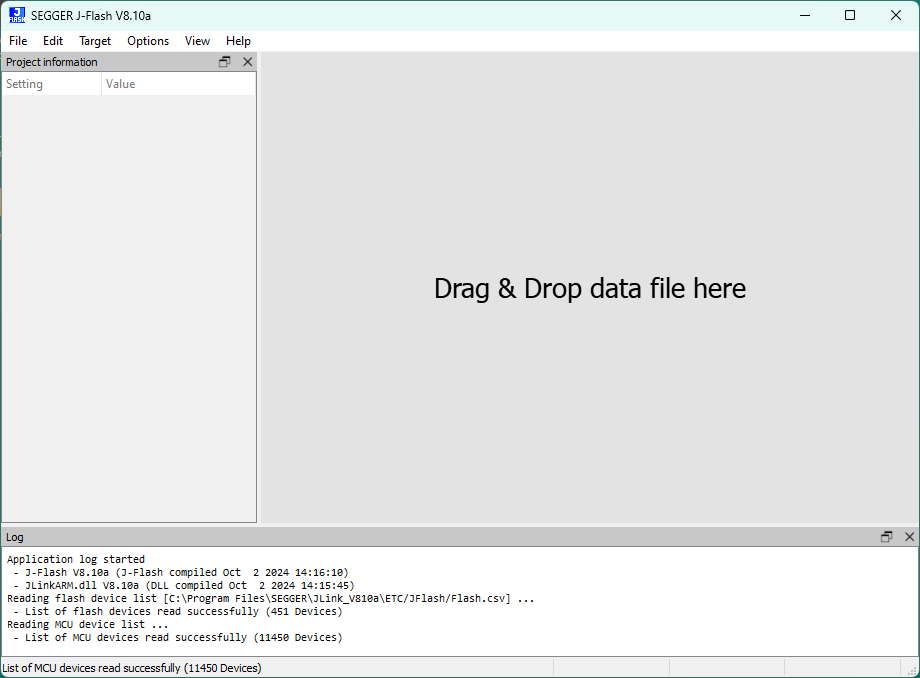
Task: Click the JLinkARM.dll V8.10a log line
Action: [x=184, y=585]
